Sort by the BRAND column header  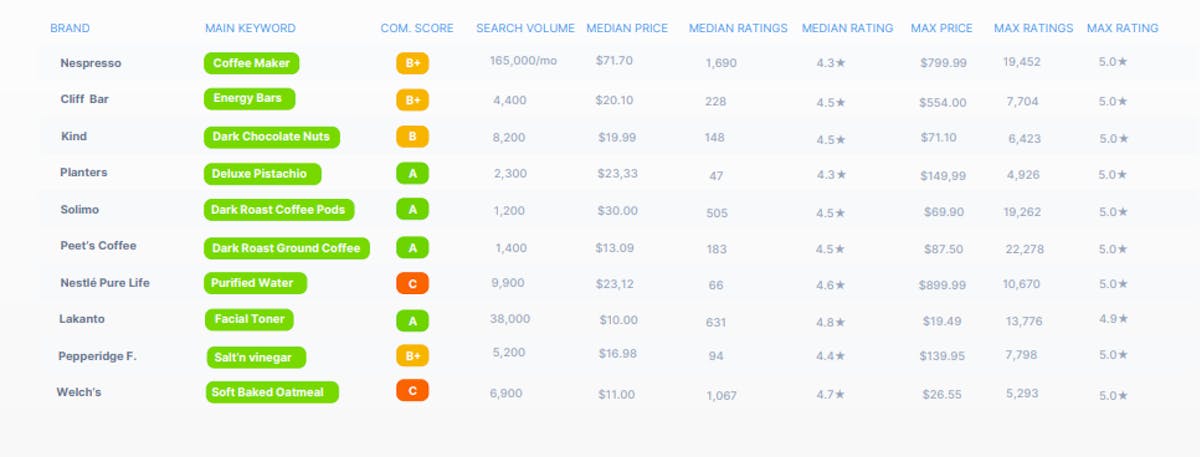coord(70,28)
